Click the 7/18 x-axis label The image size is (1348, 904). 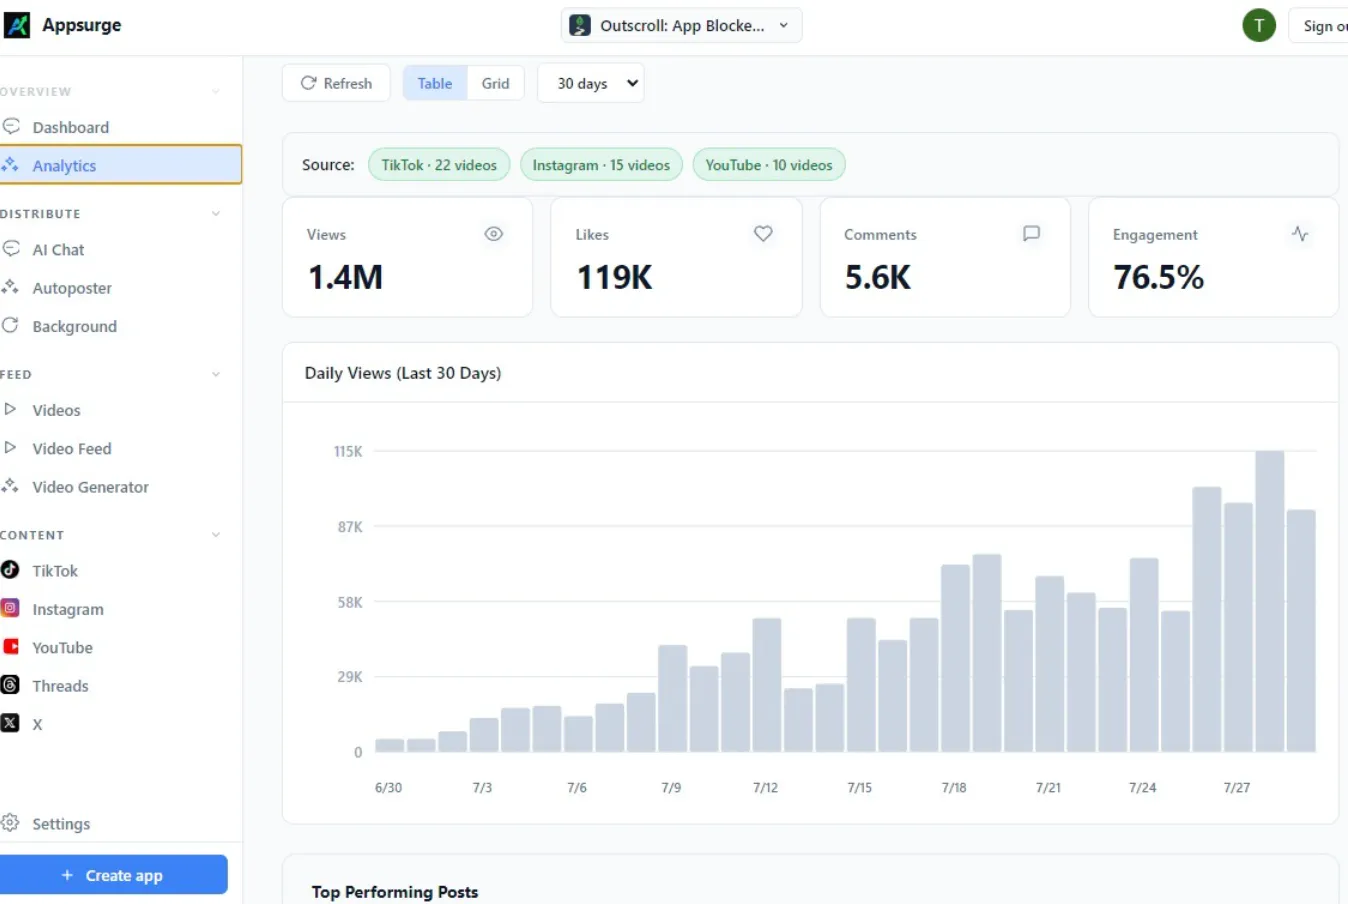pyautogui.click(x=954, y=788)
